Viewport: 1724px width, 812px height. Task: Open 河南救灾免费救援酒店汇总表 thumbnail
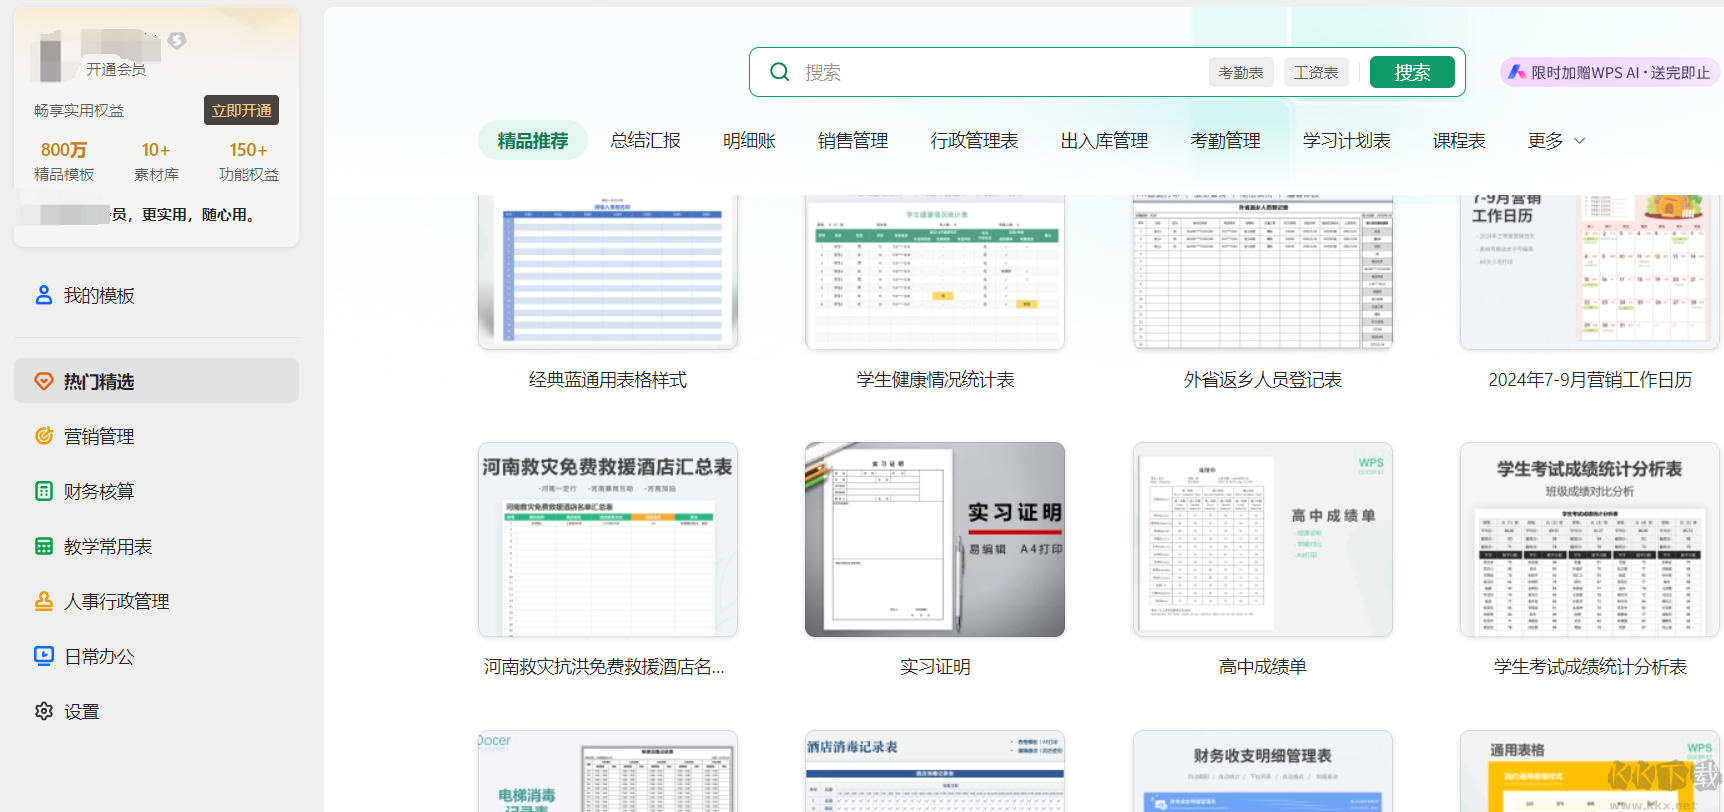click(608, 540)
